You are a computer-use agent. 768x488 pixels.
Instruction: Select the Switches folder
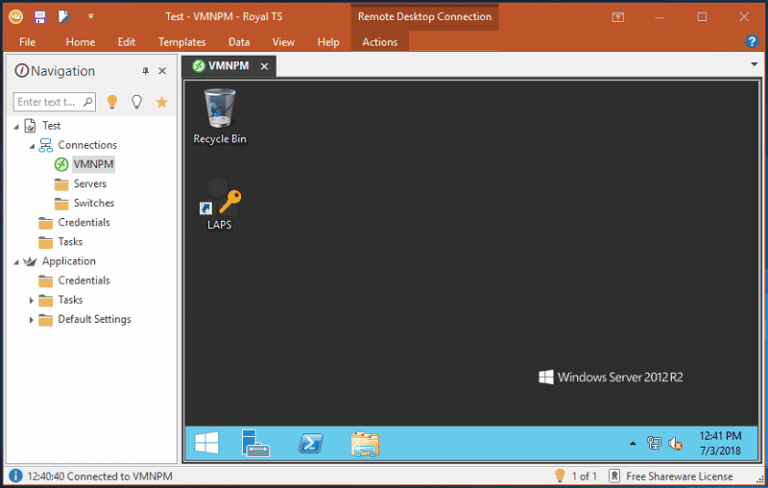click(94, 203)
